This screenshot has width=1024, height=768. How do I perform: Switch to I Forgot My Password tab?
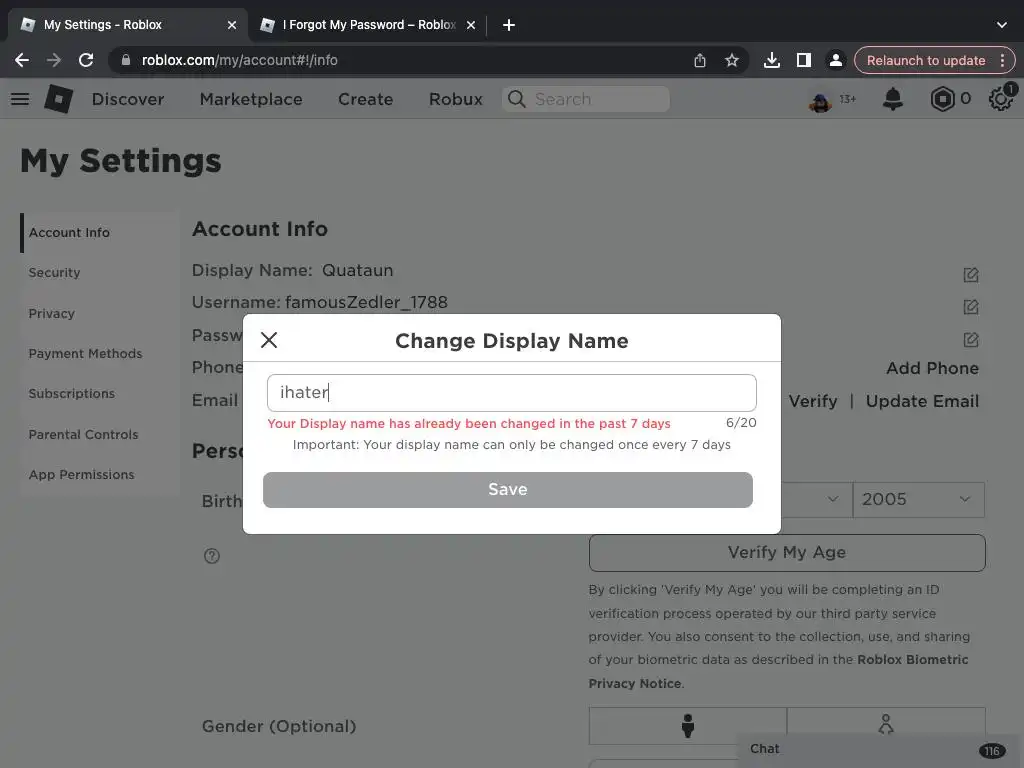(369, 25)
